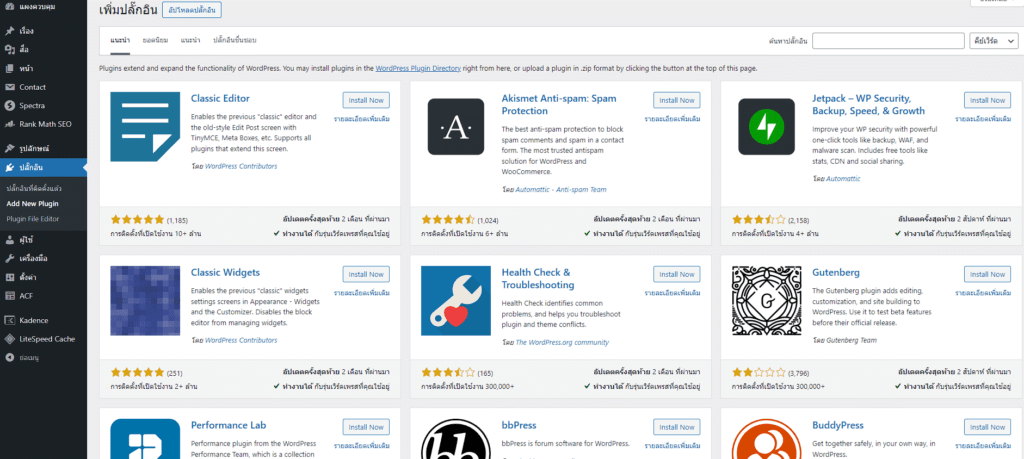Image resolution: width=1024 pixels, height=459 pixels.
Task: Click the Tools wrench icon in sidebar
Action: 9,258
